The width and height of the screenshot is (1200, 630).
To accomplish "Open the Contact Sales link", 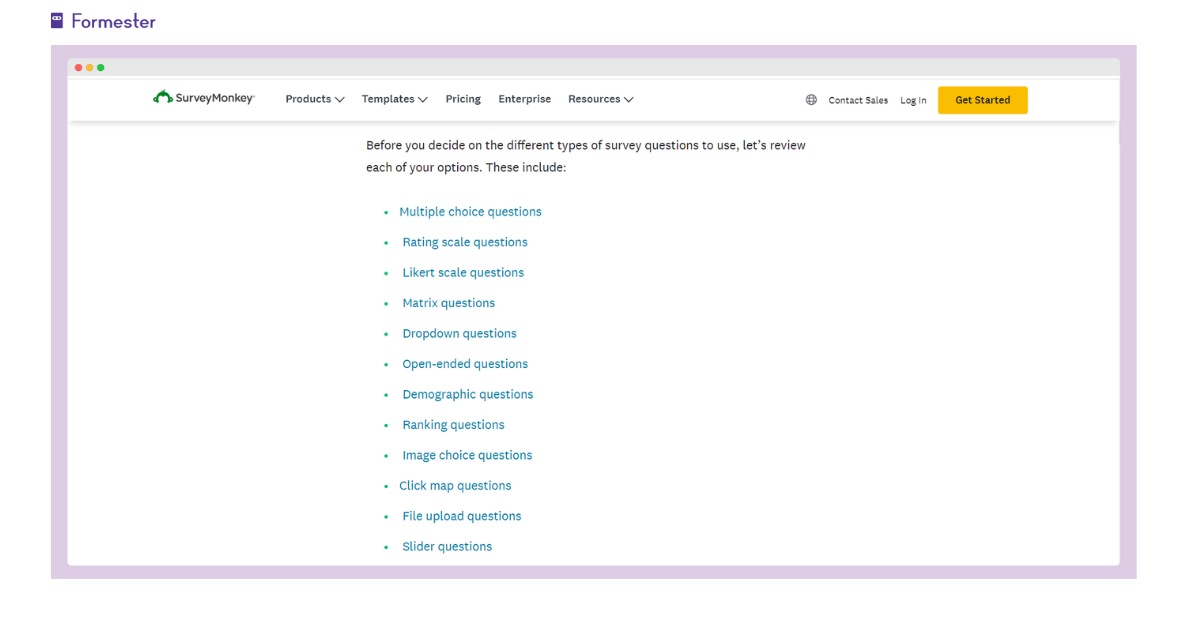I will [x=858, y=100].
